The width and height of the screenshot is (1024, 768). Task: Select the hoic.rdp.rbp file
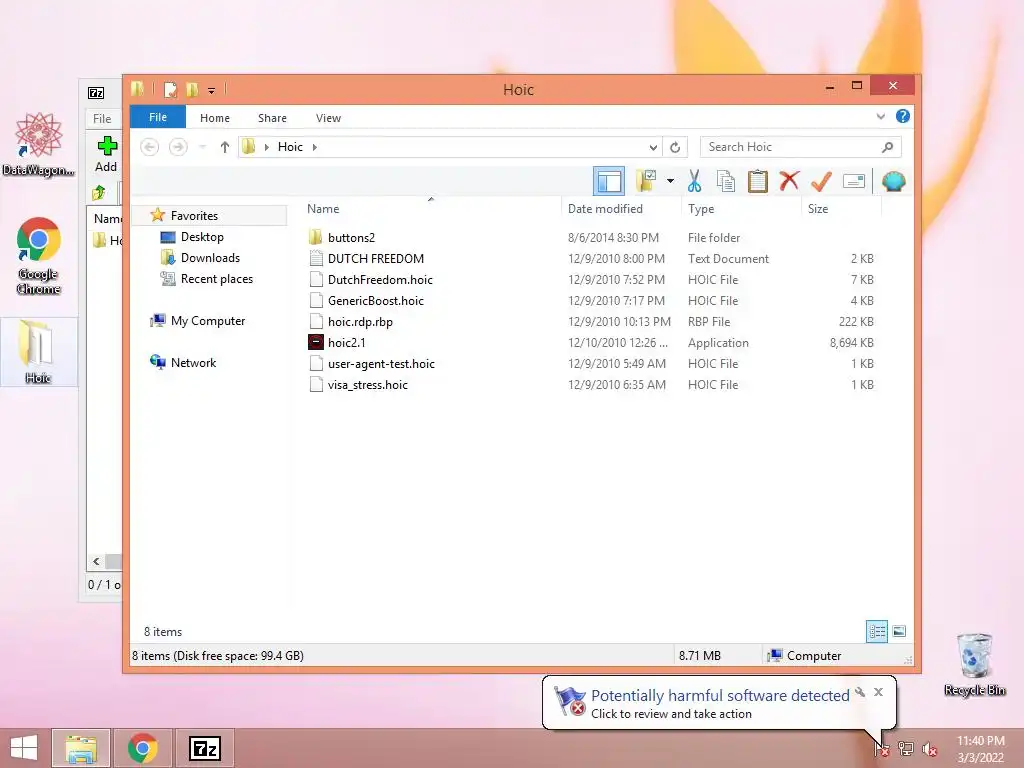(x=360, y=321)
